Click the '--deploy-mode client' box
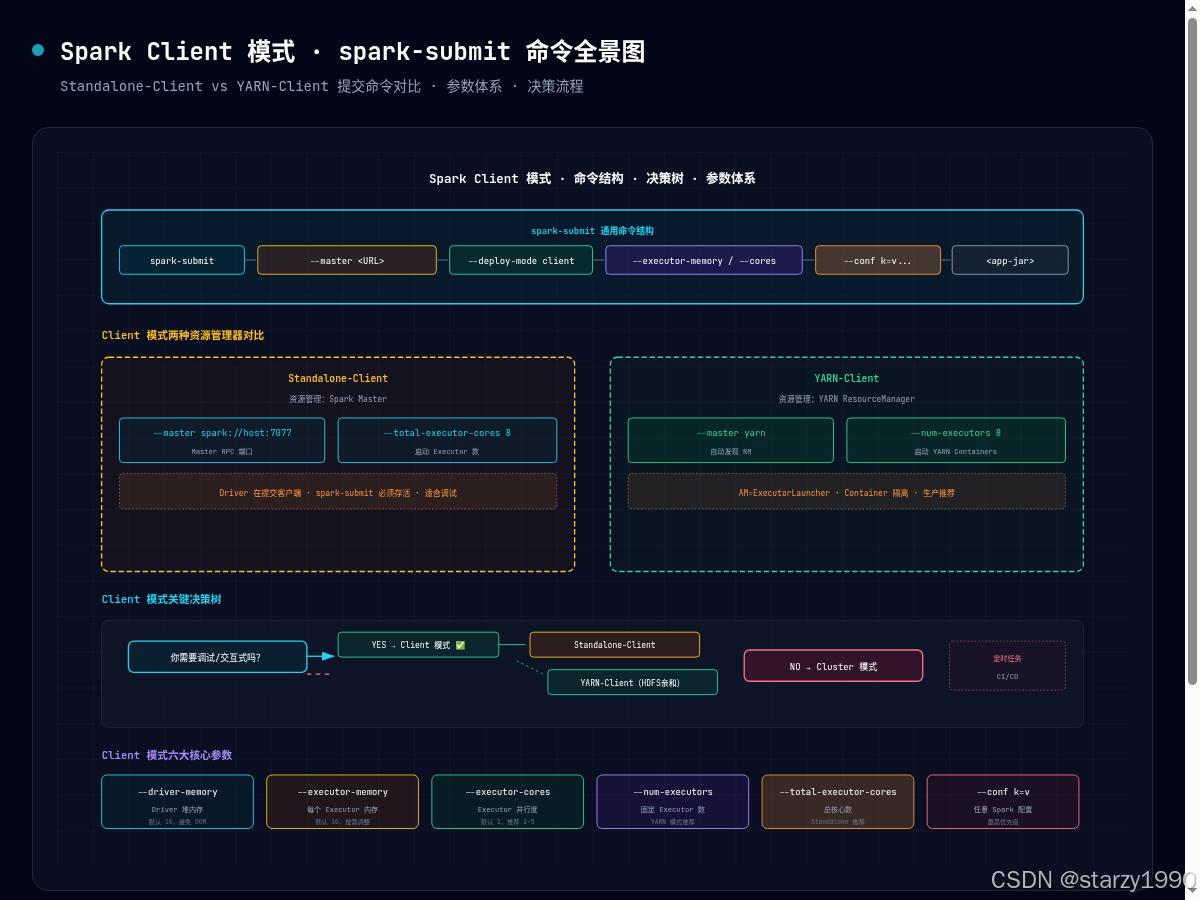The width and height of the screenshot is (1200, 900). pos(521,260)
